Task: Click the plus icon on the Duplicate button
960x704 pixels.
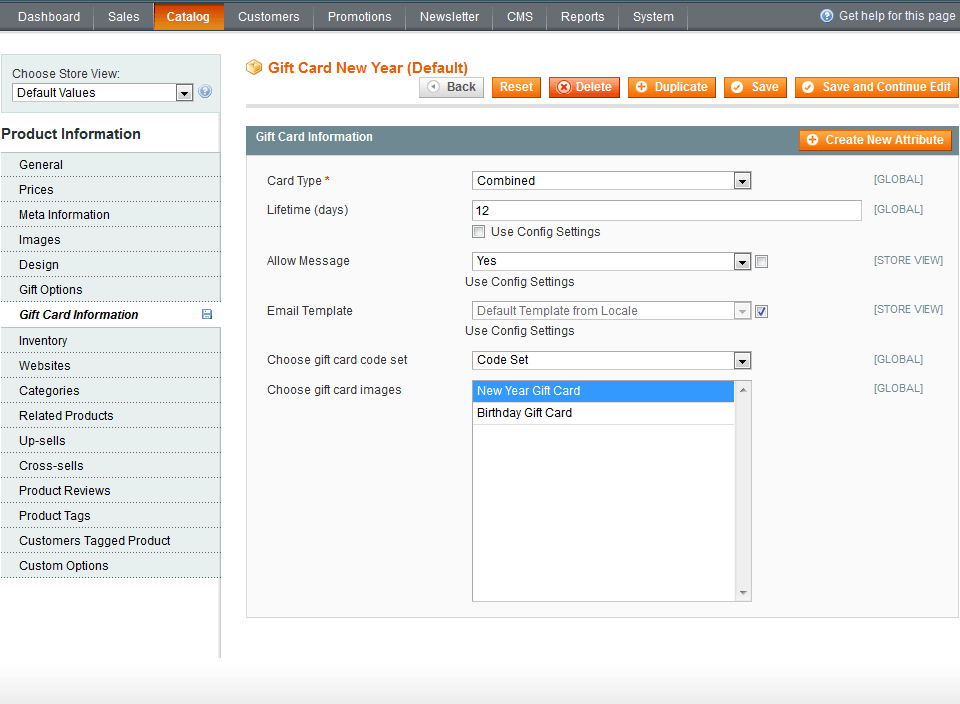Action: 640,87
